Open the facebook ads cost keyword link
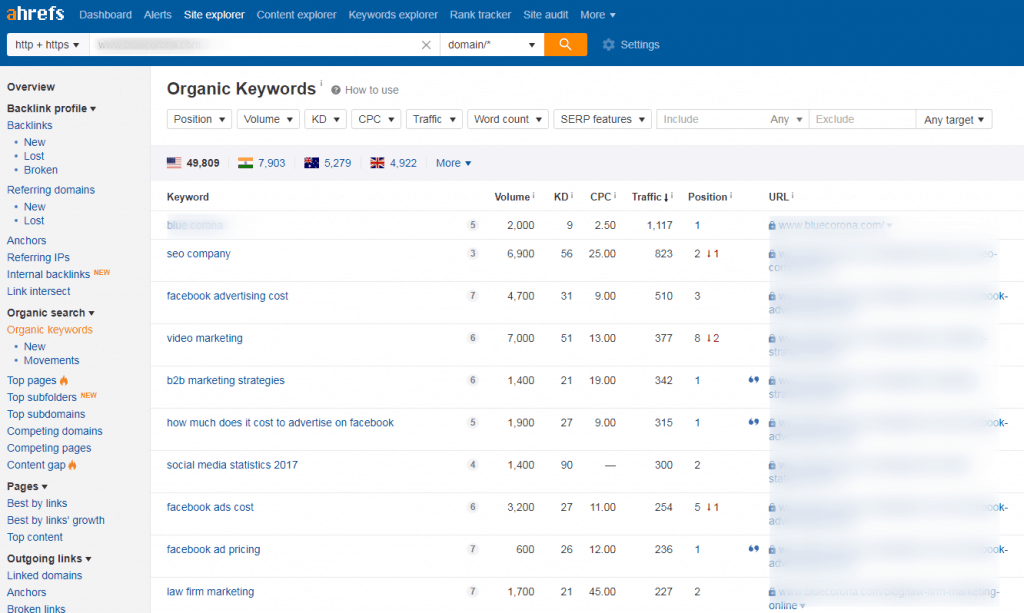The height and width of the screenshot is (613, 1024). (x=210, y=507)
